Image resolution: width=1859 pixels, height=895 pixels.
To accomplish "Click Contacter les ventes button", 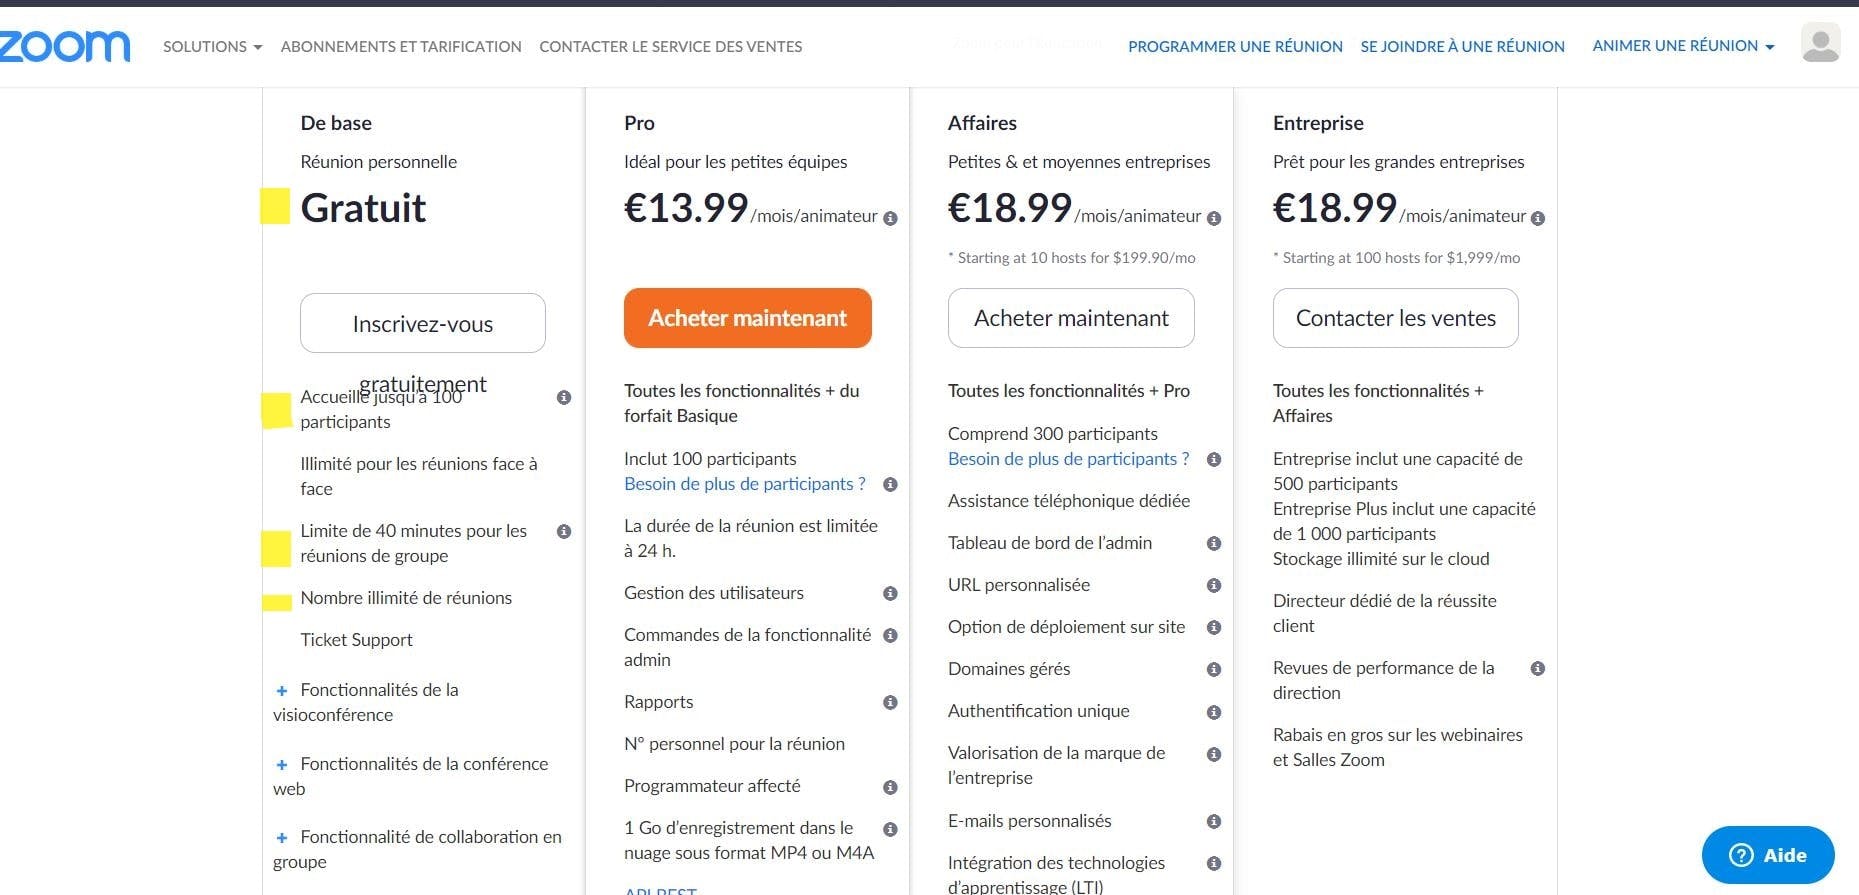I will click(1395, 318).
